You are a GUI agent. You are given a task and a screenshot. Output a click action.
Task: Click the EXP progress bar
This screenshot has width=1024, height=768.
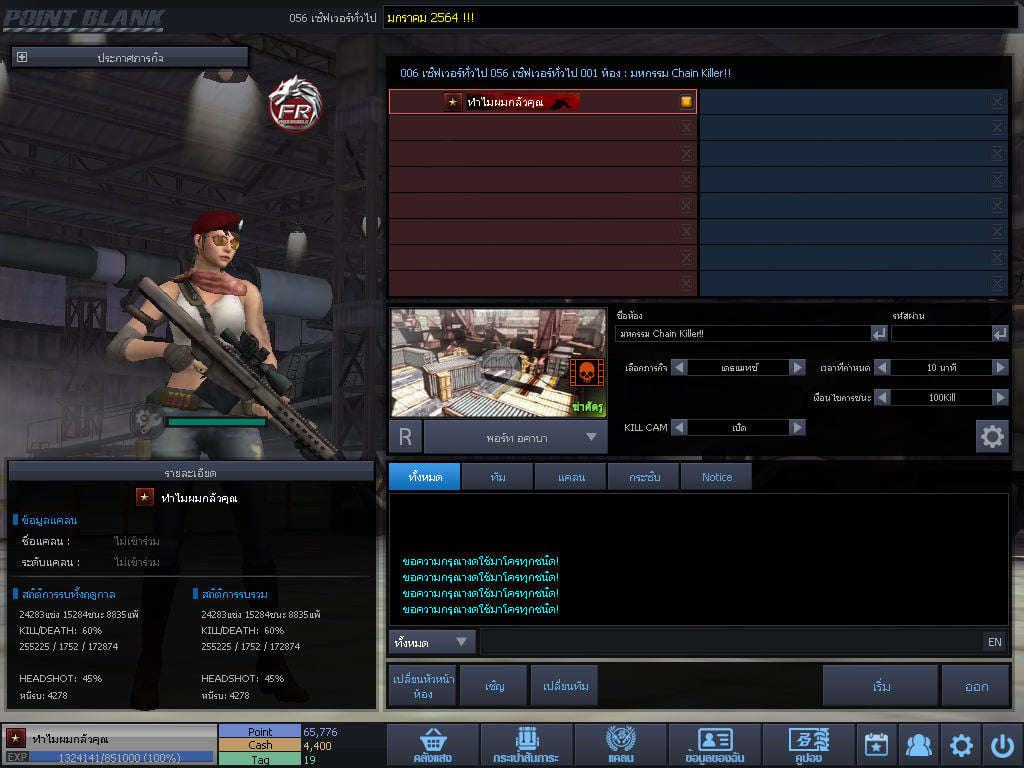click(121, 758)
